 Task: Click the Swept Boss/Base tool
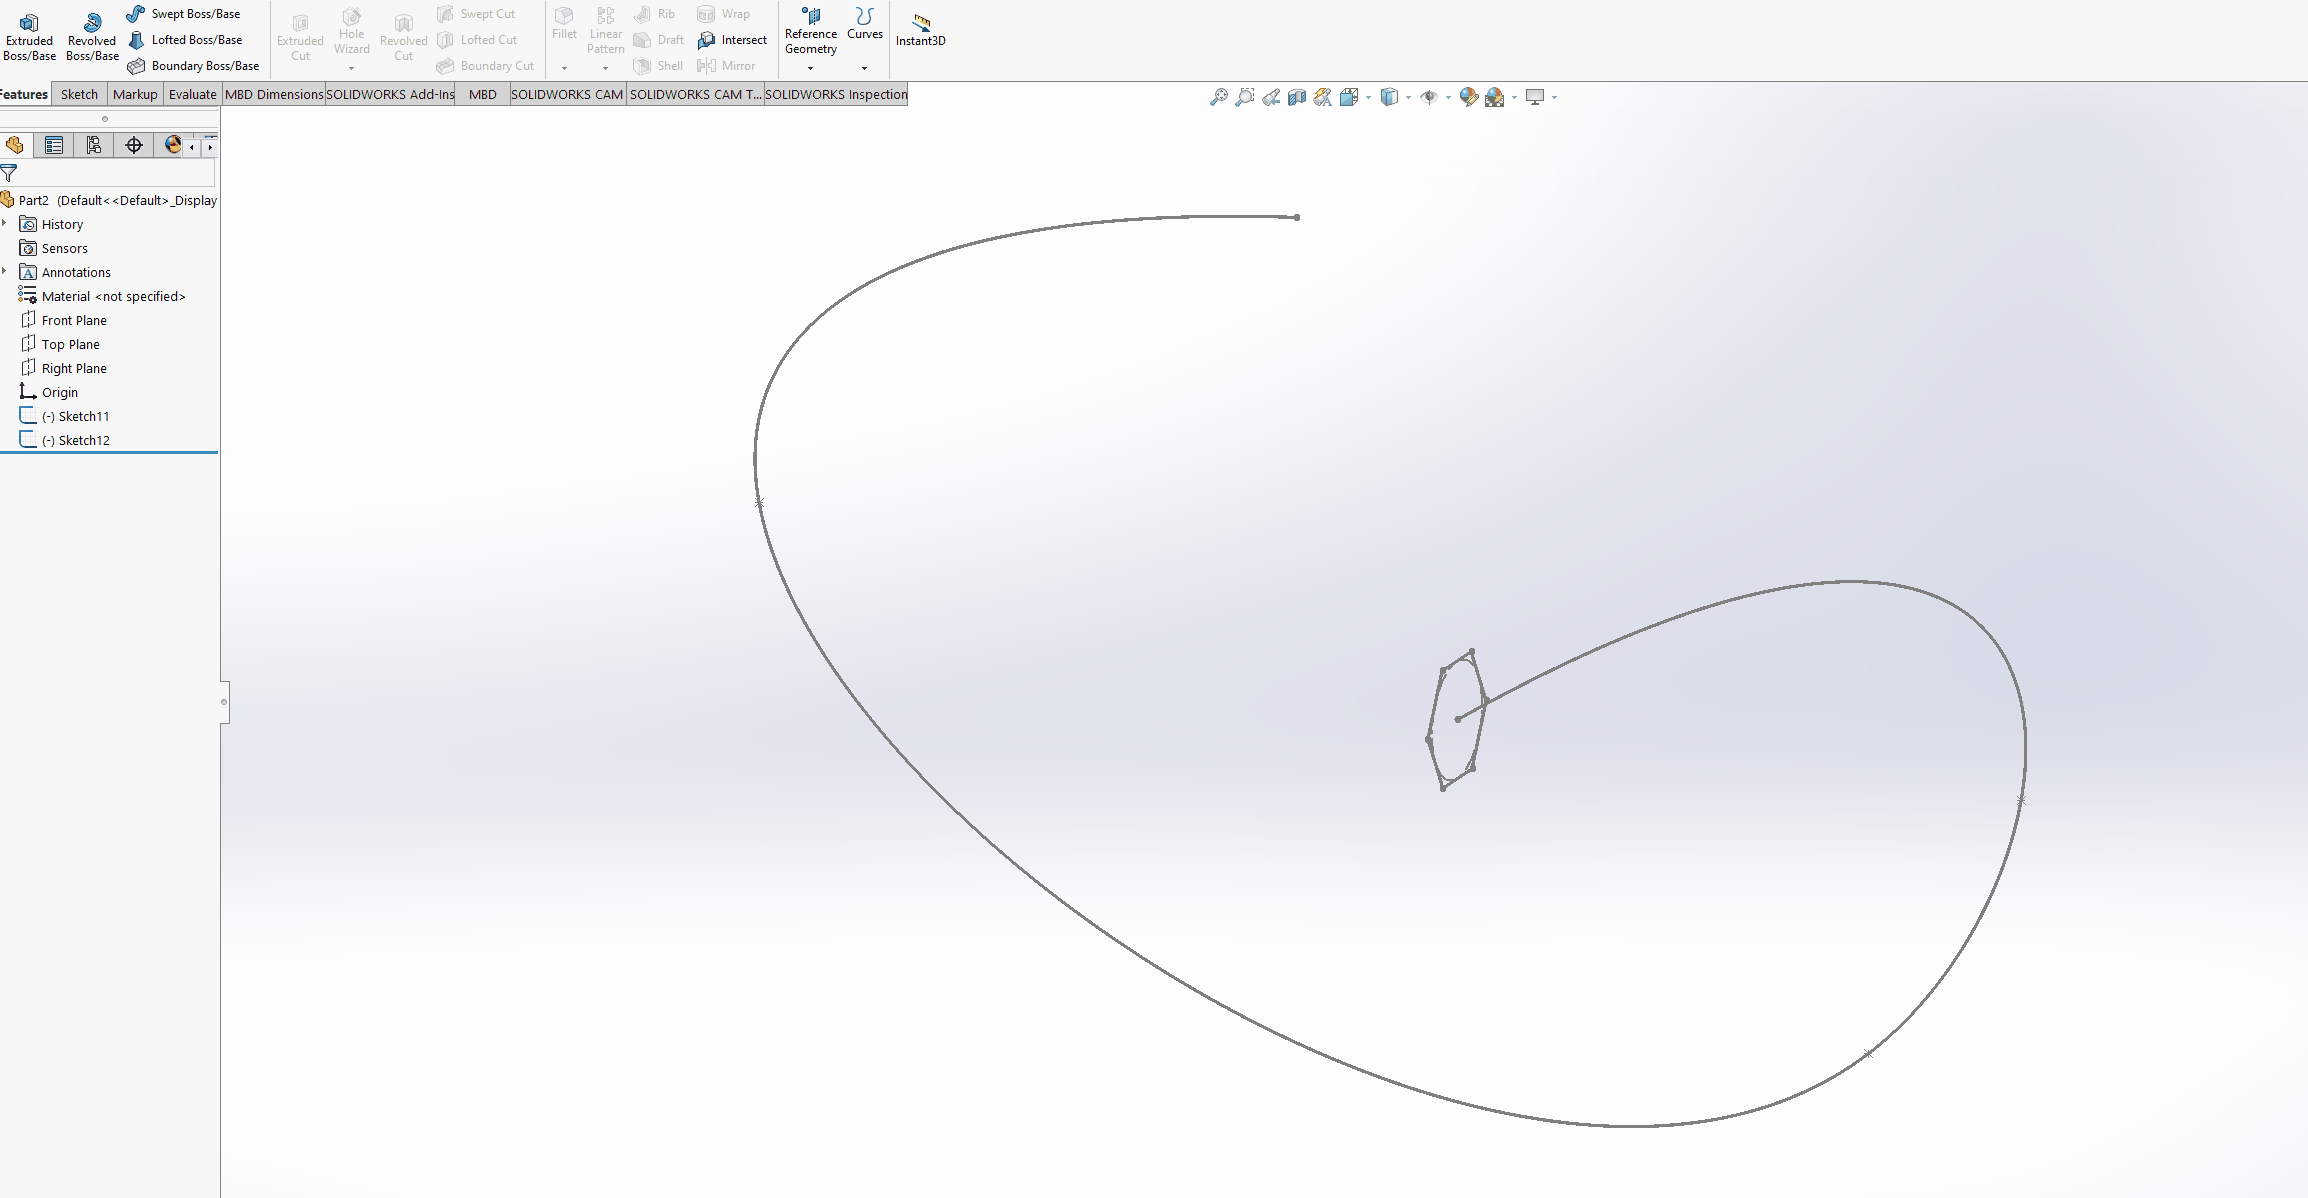pyautogui.click(x=186, y=14)
